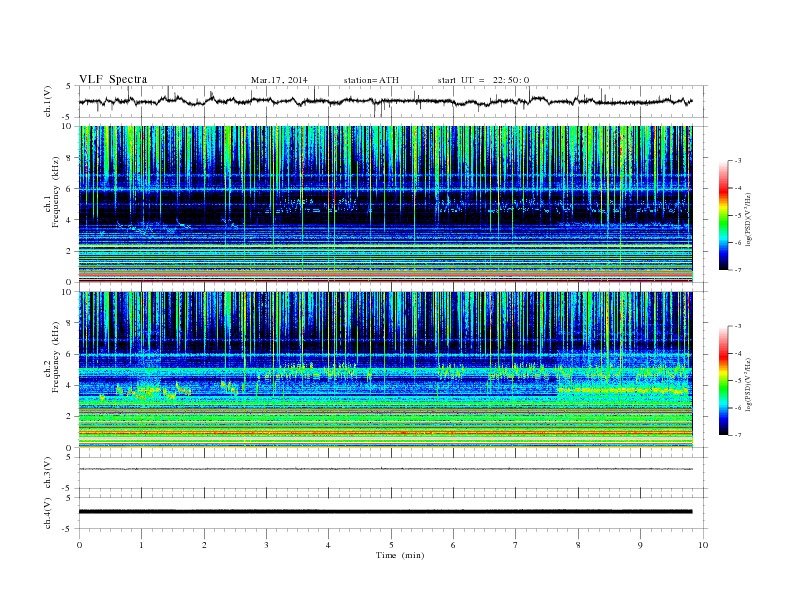Click time axis tick label "0"
Screen dimensions: 792x612
(x=79, y=545)
